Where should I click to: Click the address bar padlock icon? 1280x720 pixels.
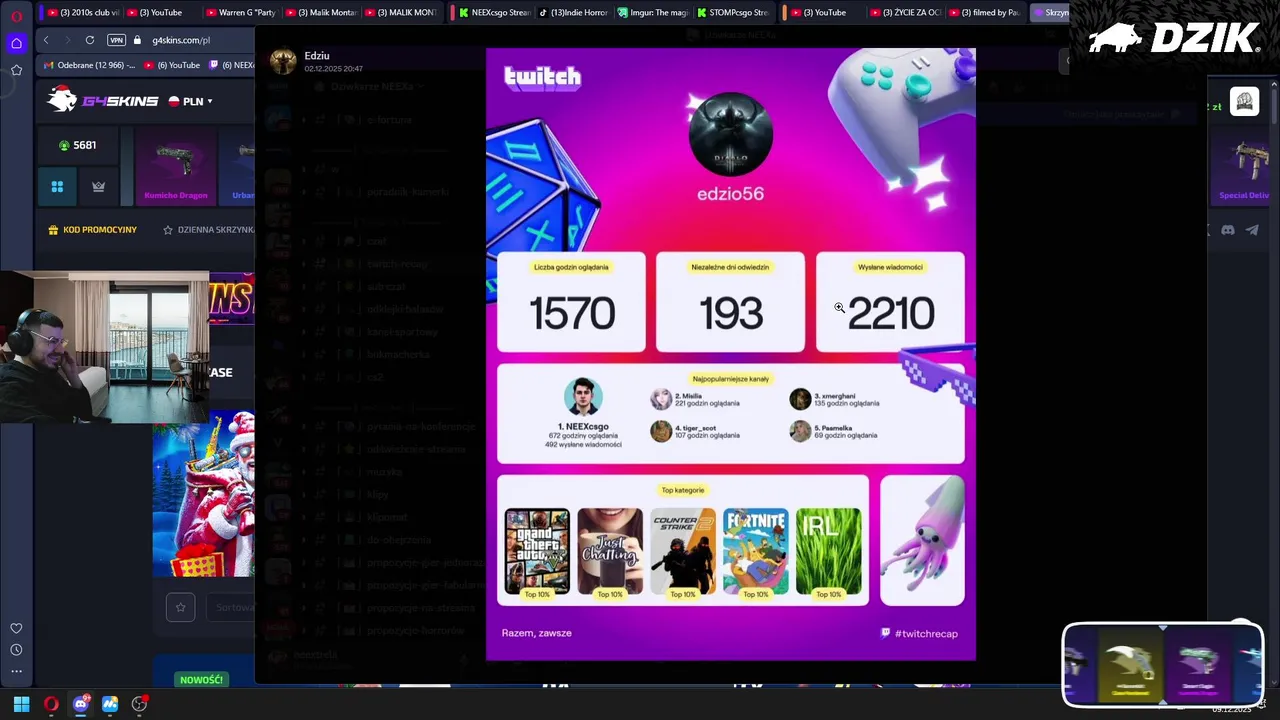click(x=138, y=40)
